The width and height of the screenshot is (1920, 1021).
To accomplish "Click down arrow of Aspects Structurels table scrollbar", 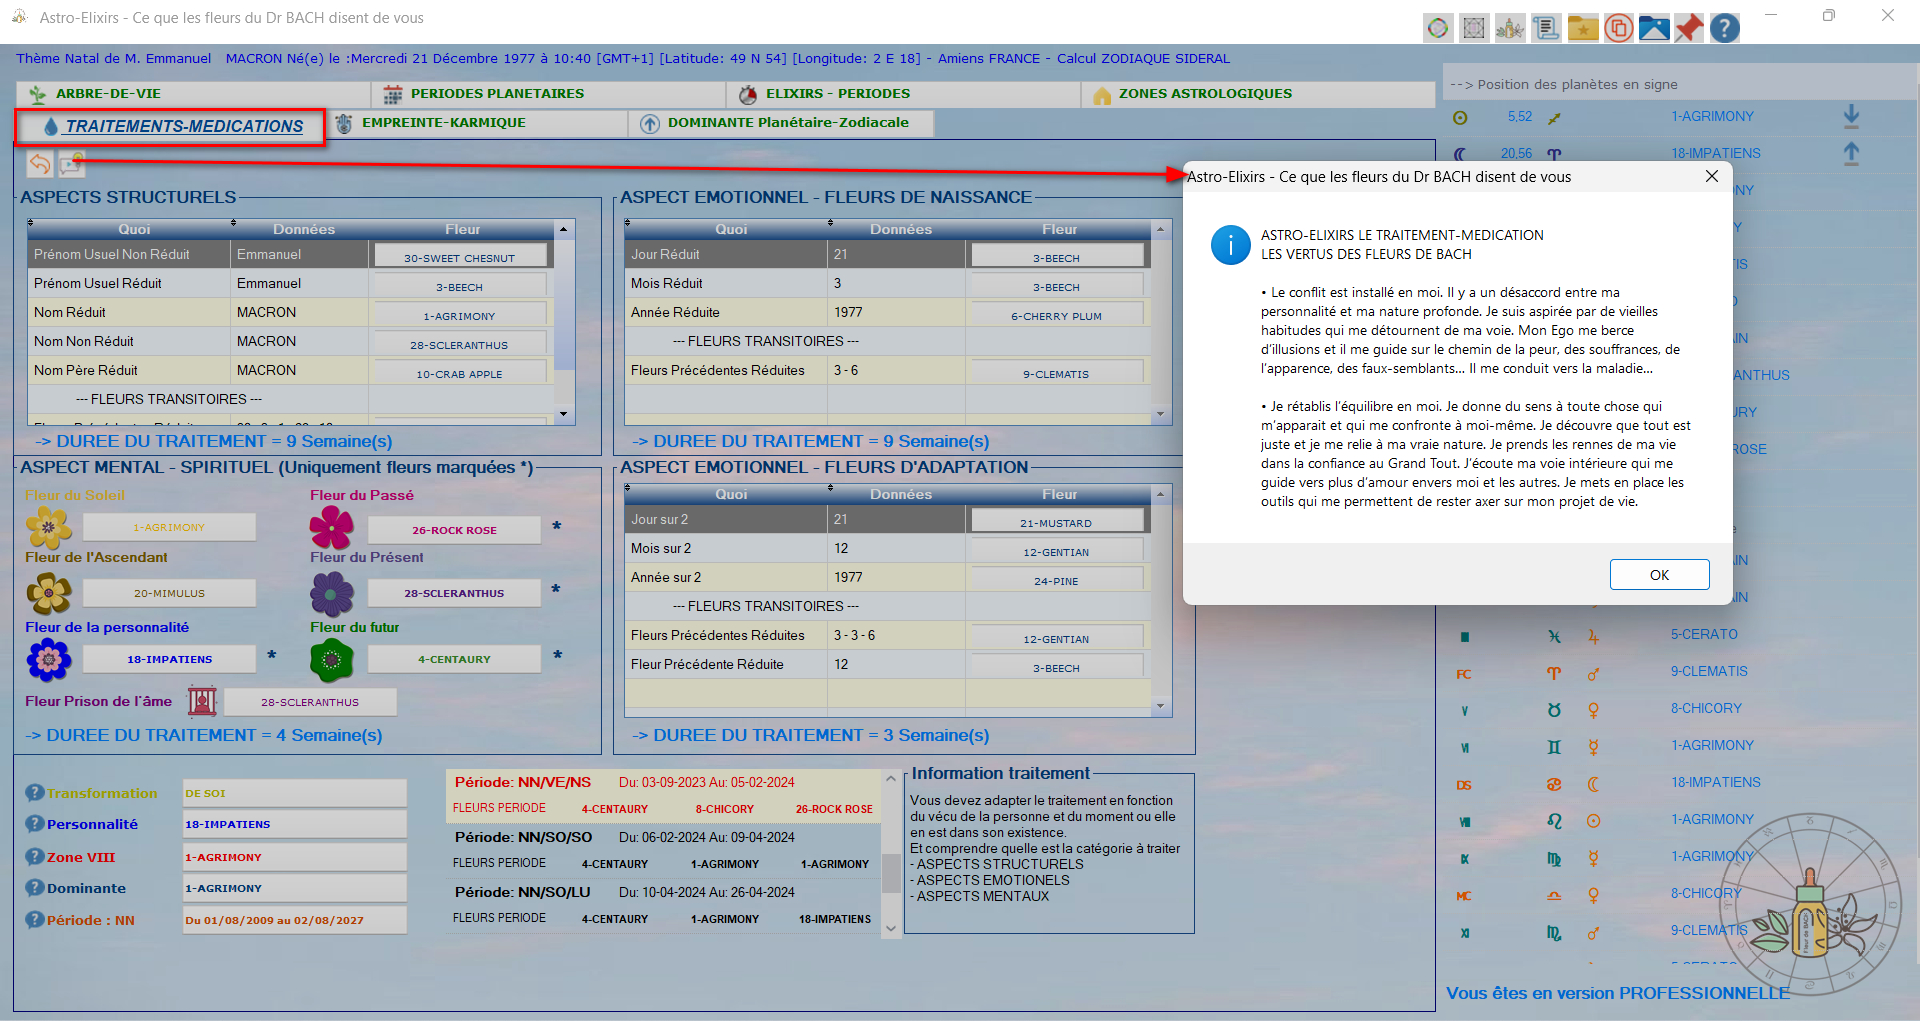I will coord(564,414).
